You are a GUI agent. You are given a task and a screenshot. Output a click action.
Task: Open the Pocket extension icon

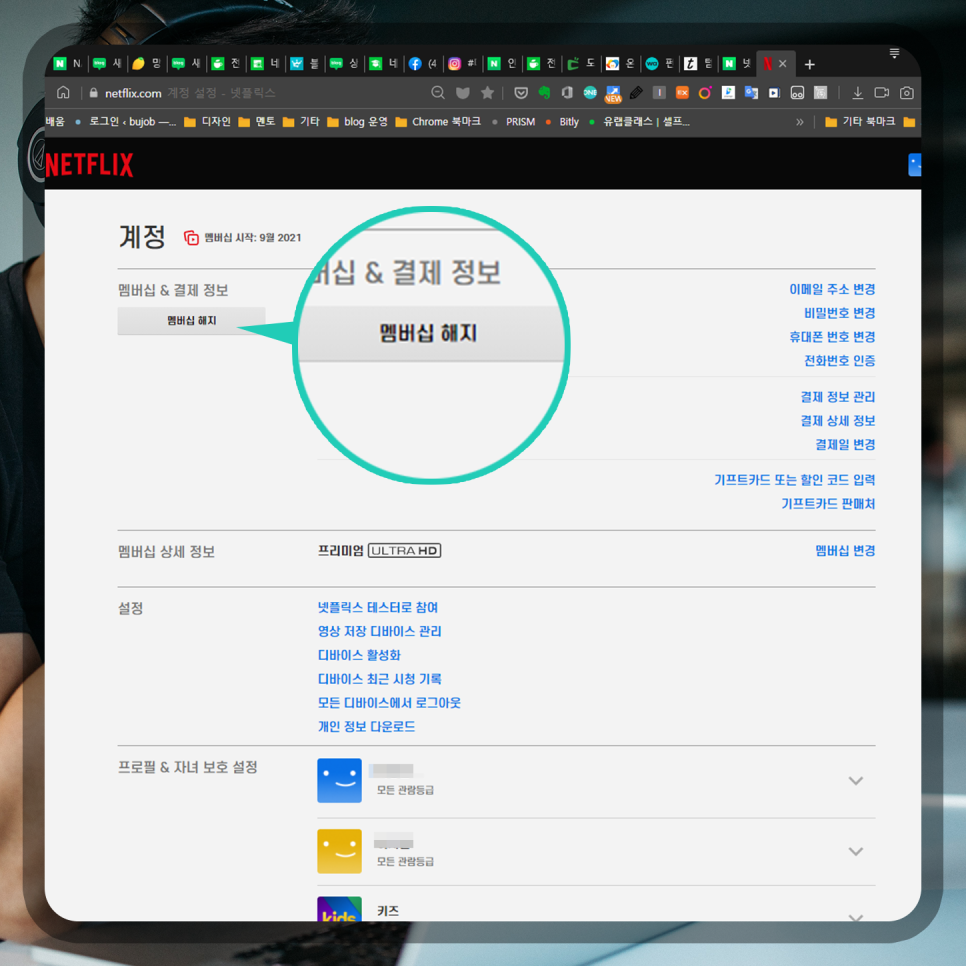click(521, 92)
